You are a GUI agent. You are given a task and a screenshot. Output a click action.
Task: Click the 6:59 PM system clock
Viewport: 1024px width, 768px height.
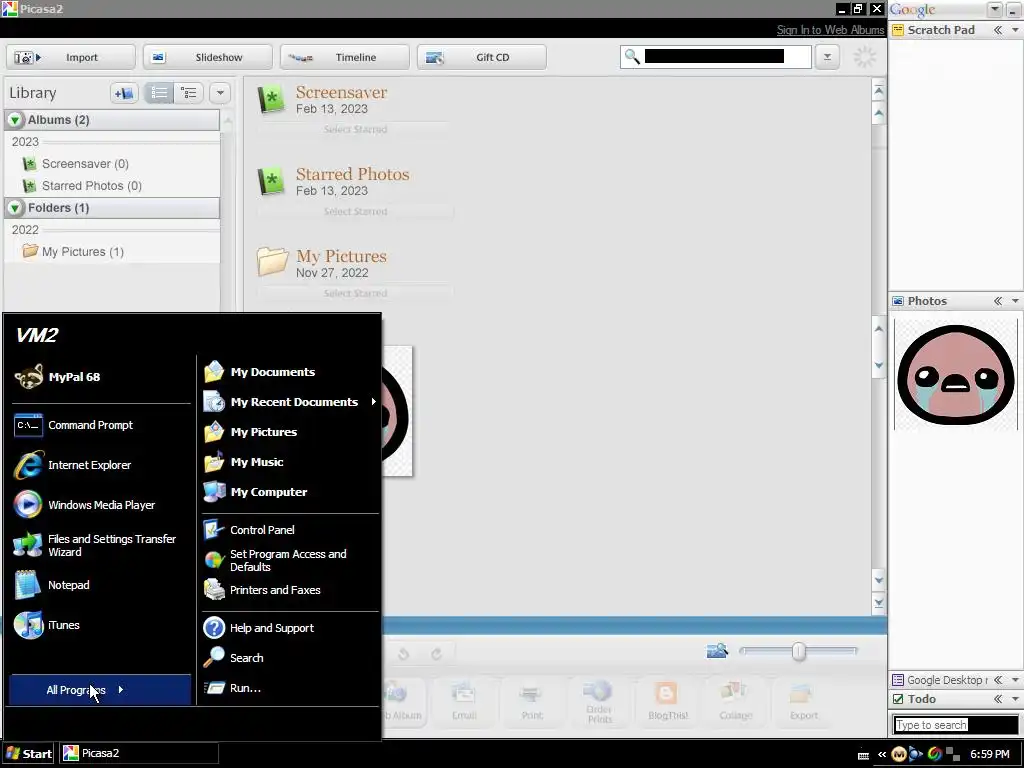[989, 754]
